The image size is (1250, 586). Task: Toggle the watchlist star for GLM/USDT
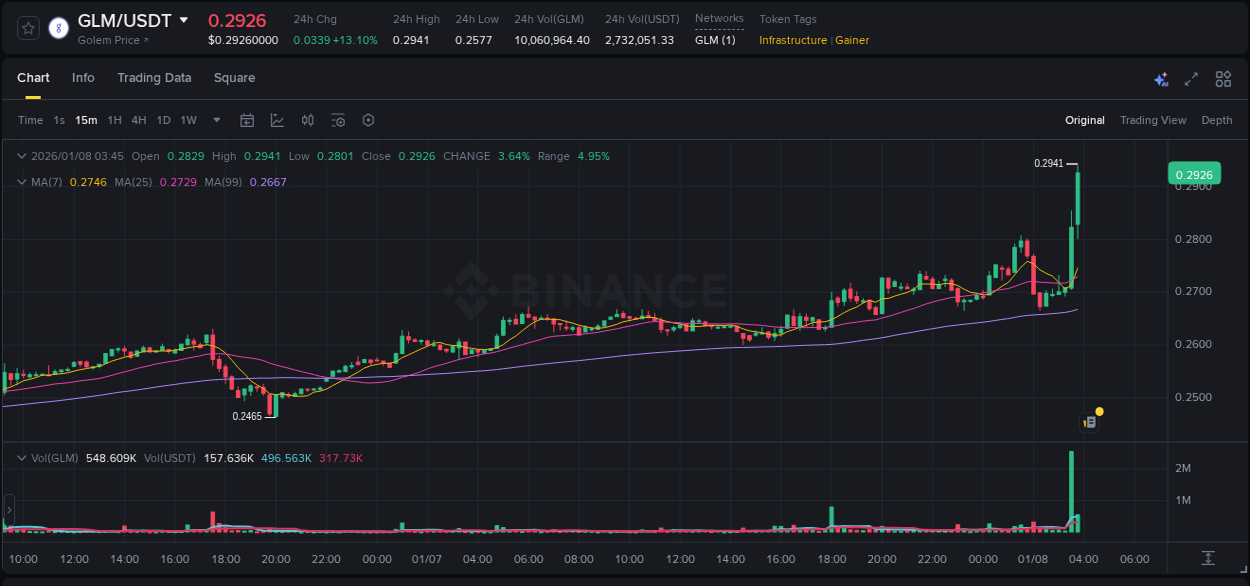(x=27, y=28)
